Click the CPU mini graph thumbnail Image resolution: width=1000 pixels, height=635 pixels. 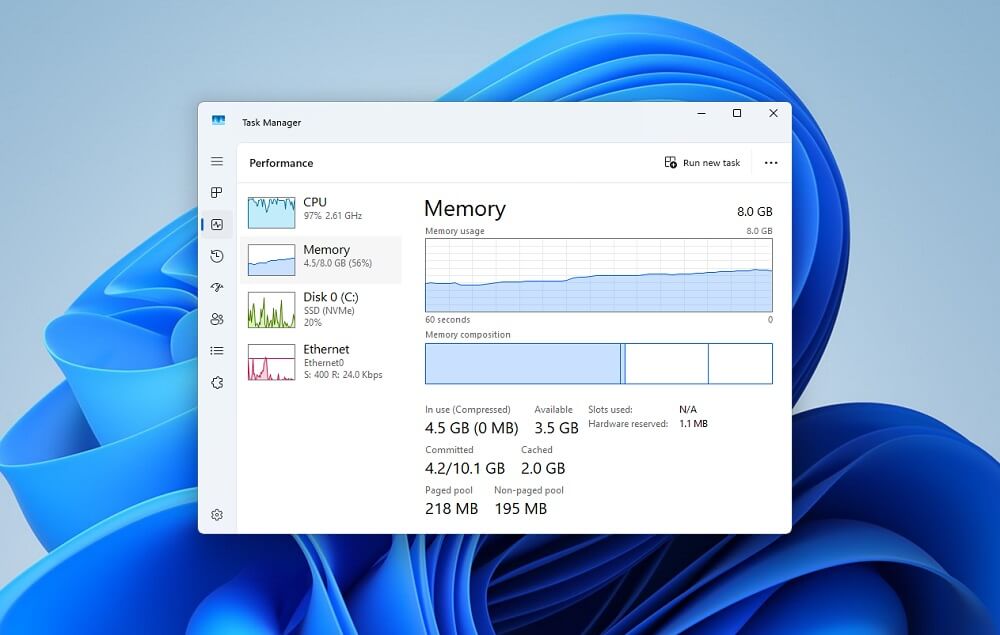click(272, 212)
